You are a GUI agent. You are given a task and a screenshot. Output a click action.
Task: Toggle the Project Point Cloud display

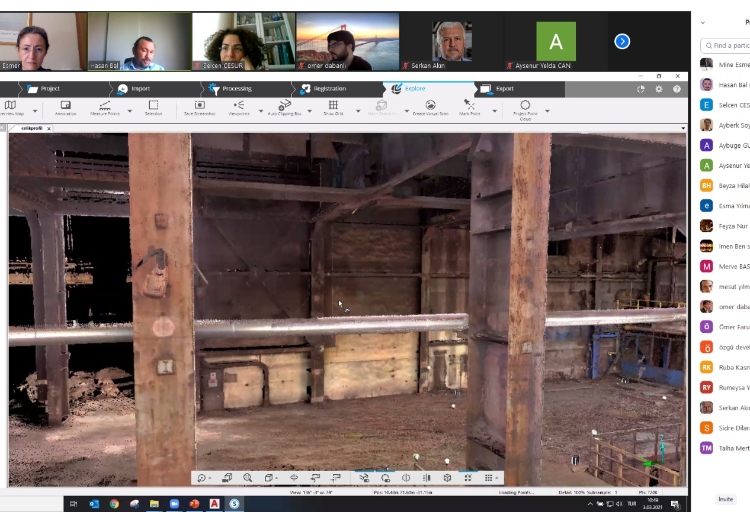tap(524, 107)
